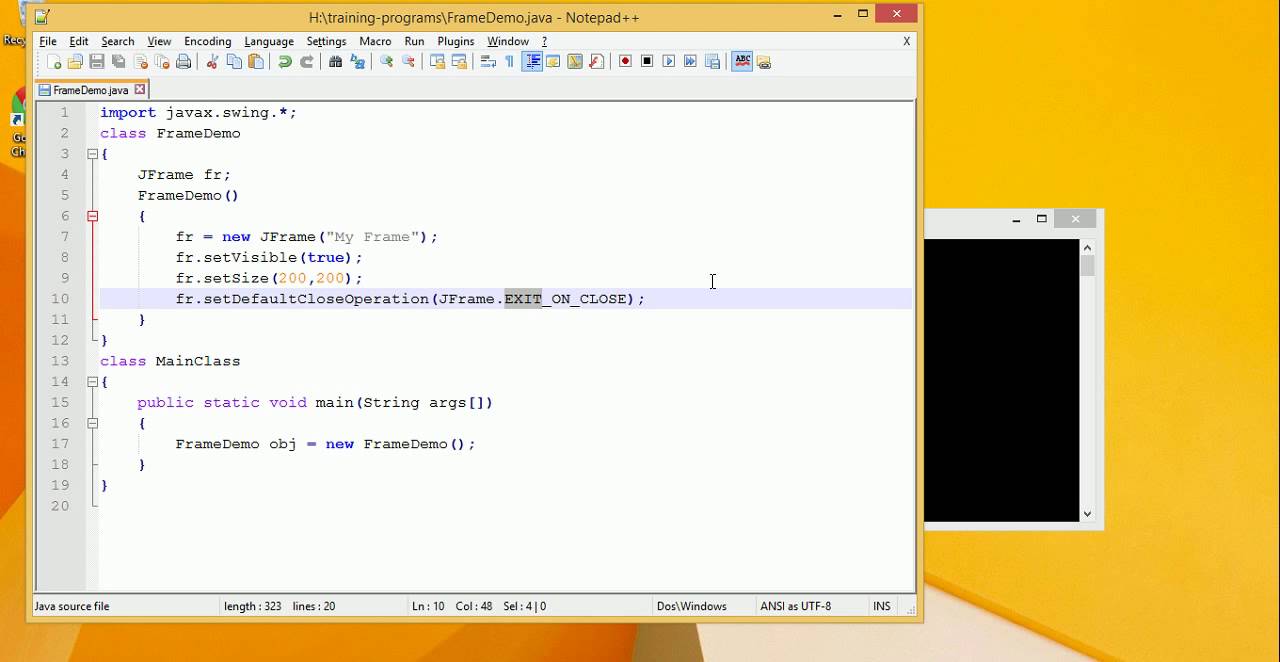This screenshot has height=662, width=1280.
Task: Toggle Word Wrap toolbar button
Action: pyautogui.click(x=488, y=62)
